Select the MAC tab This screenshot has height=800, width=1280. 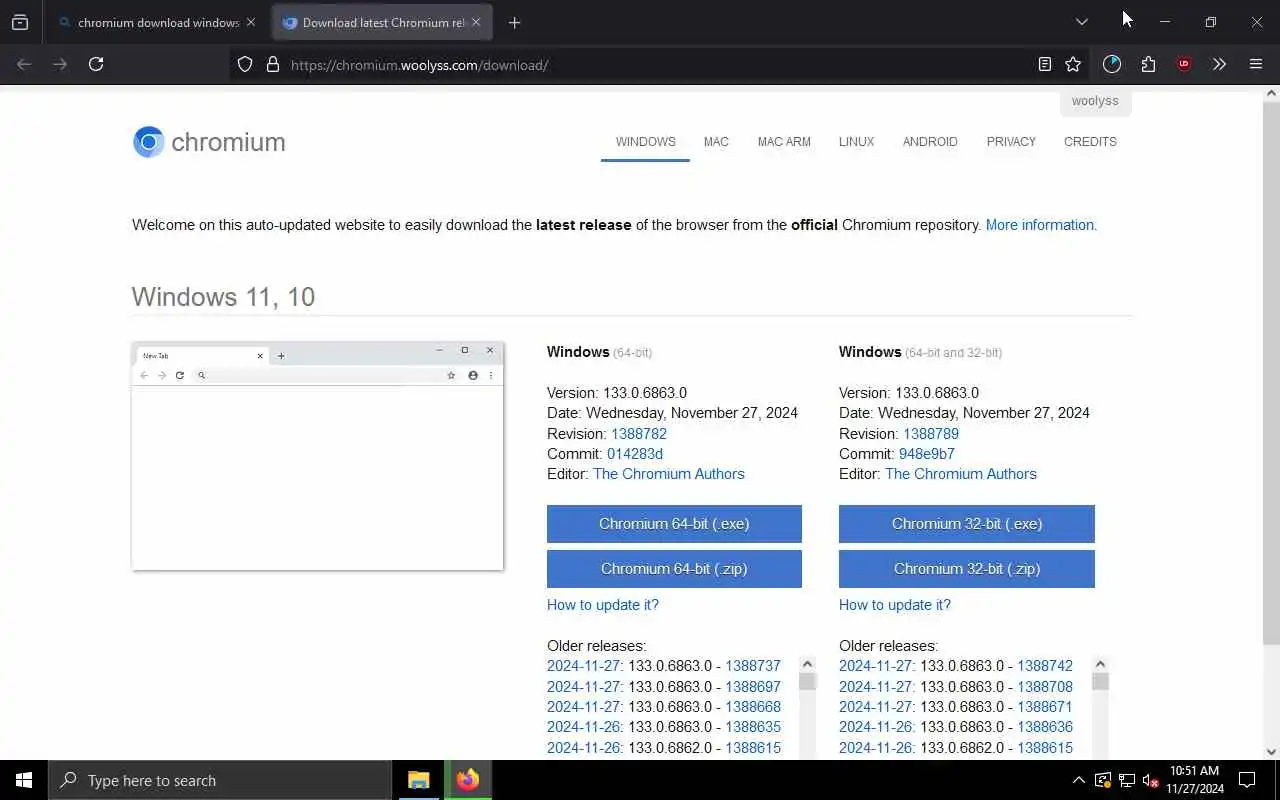(716, 142)
